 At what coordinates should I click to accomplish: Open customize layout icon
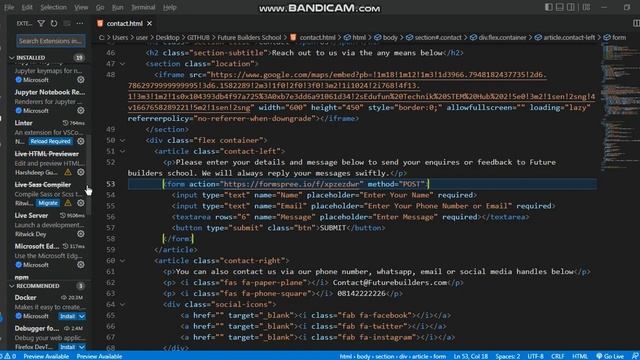click(x=586, y=7)
